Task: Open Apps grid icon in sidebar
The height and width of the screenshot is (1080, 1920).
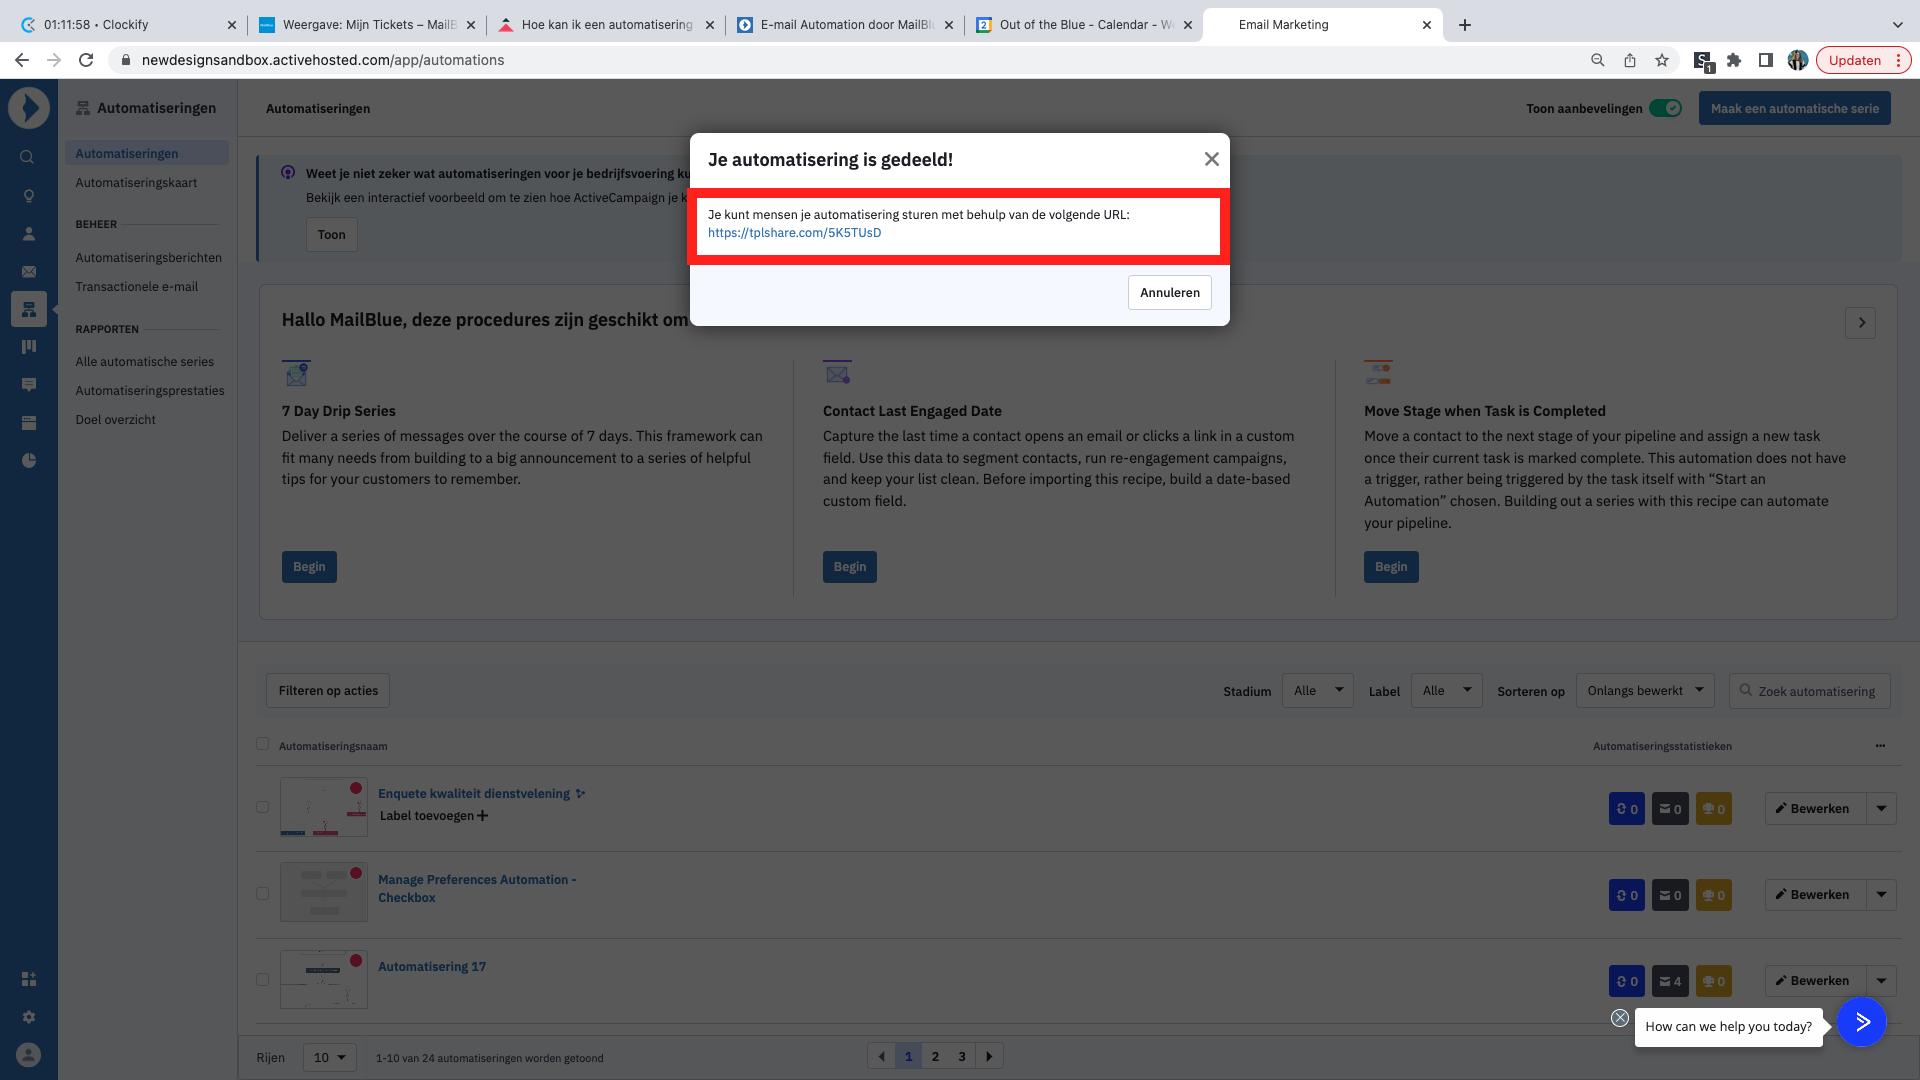Action: pyautogui.click(x=29, y=979)
